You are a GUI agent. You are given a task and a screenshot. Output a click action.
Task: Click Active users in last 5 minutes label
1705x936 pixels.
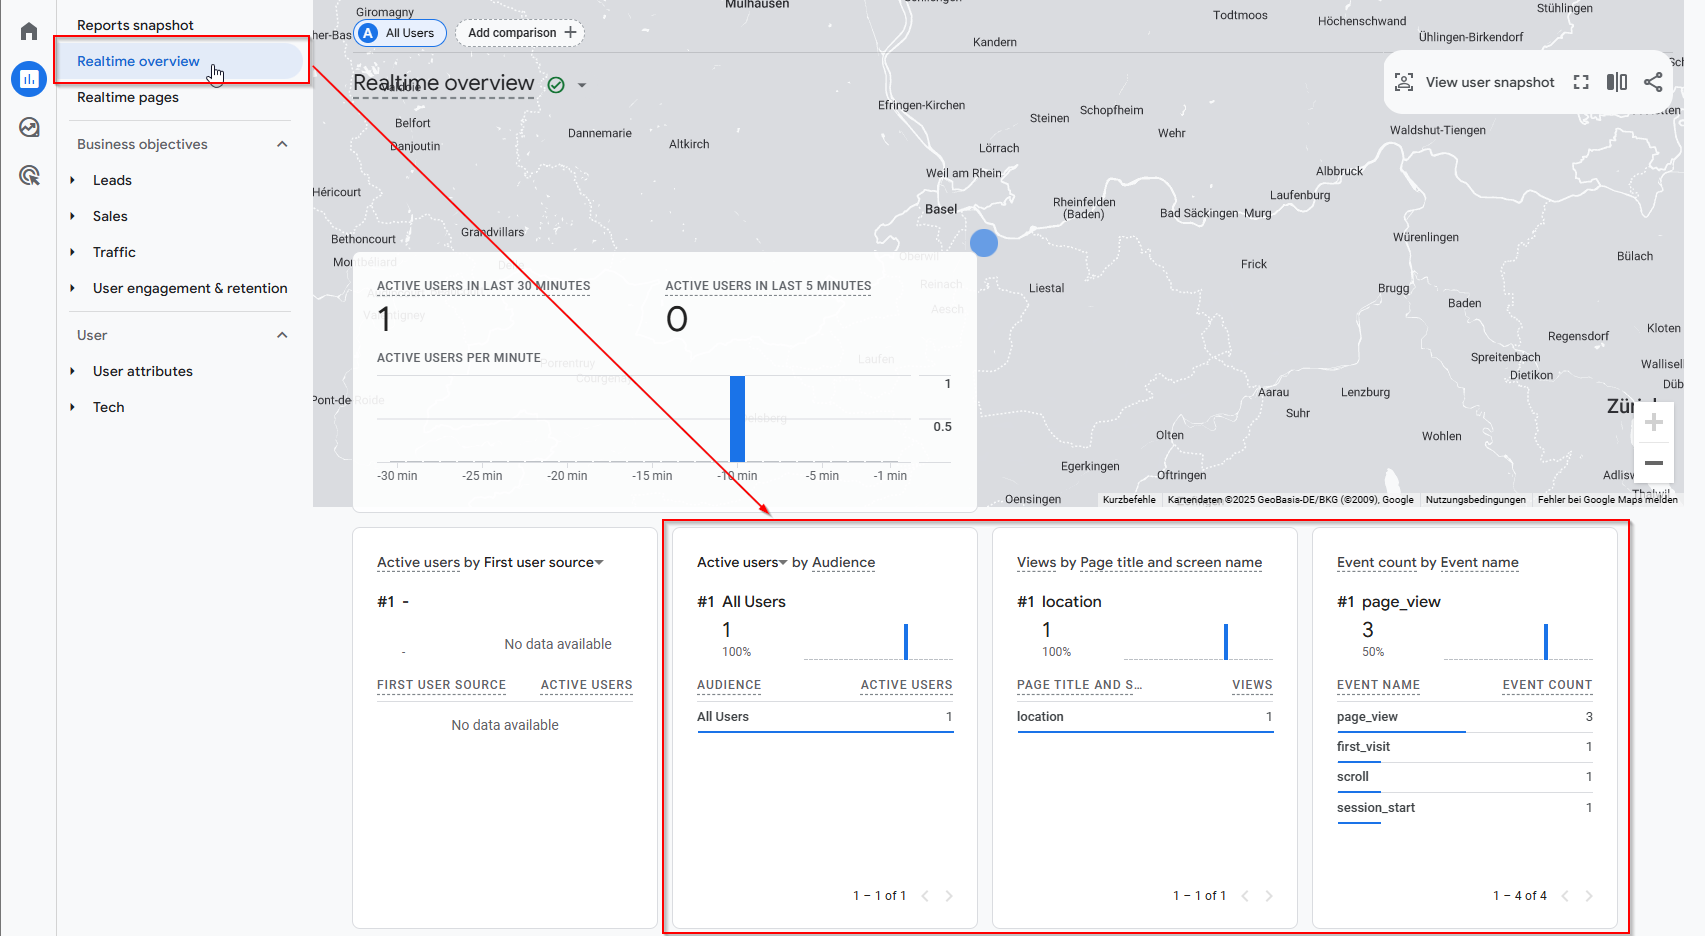[768, 286]
